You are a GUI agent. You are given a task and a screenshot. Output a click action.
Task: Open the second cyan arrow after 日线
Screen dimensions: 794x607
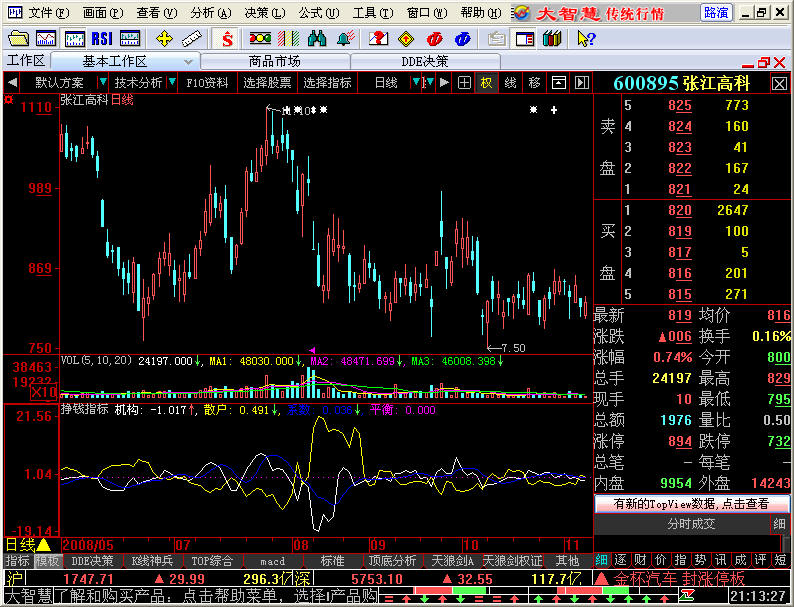429,82
